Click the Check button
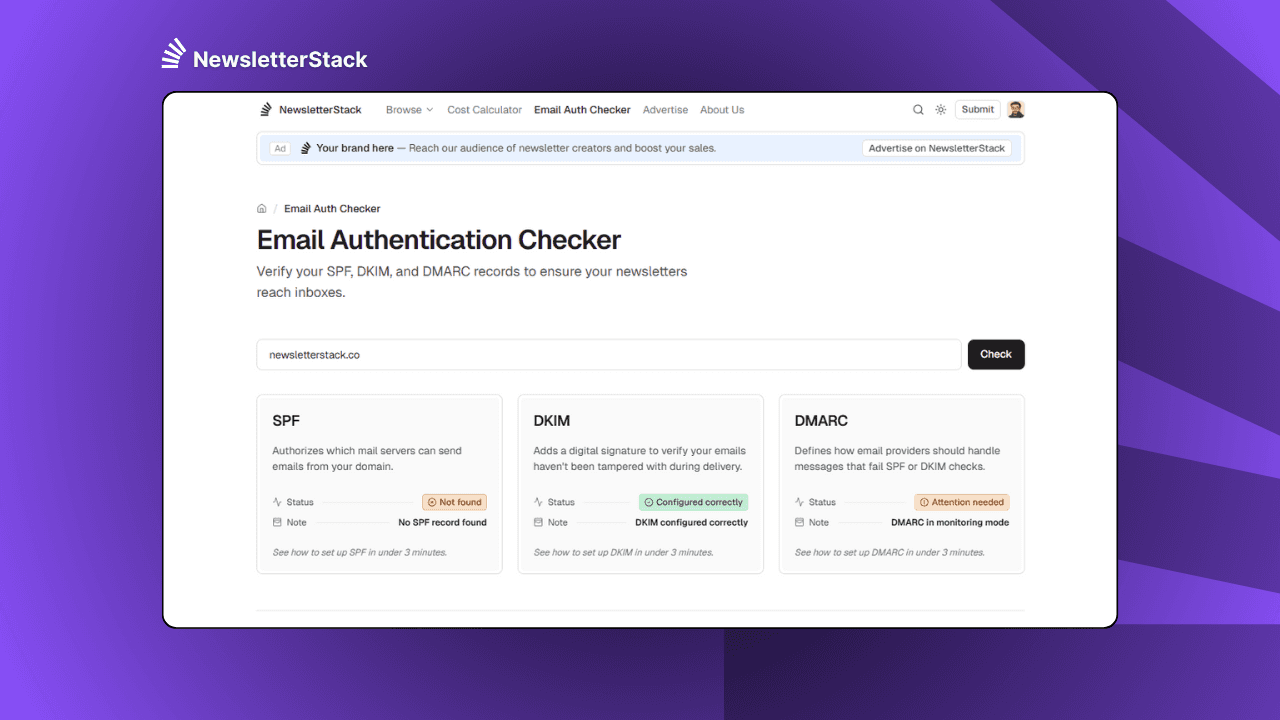Viewport: 1280px width, 720px height. pyautogui.click(x=996, y=354)
